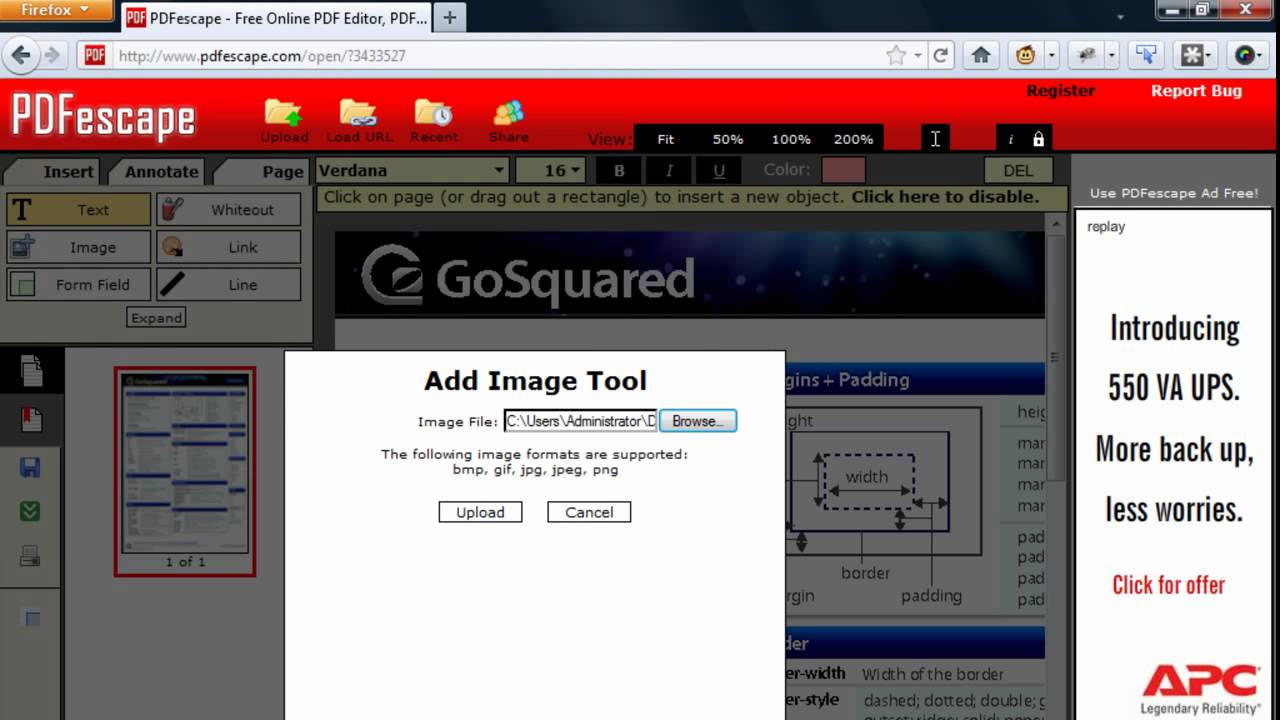Bookmark page with star icon
Viewport: 1280px width, 720px height.
tap(896, 56)
